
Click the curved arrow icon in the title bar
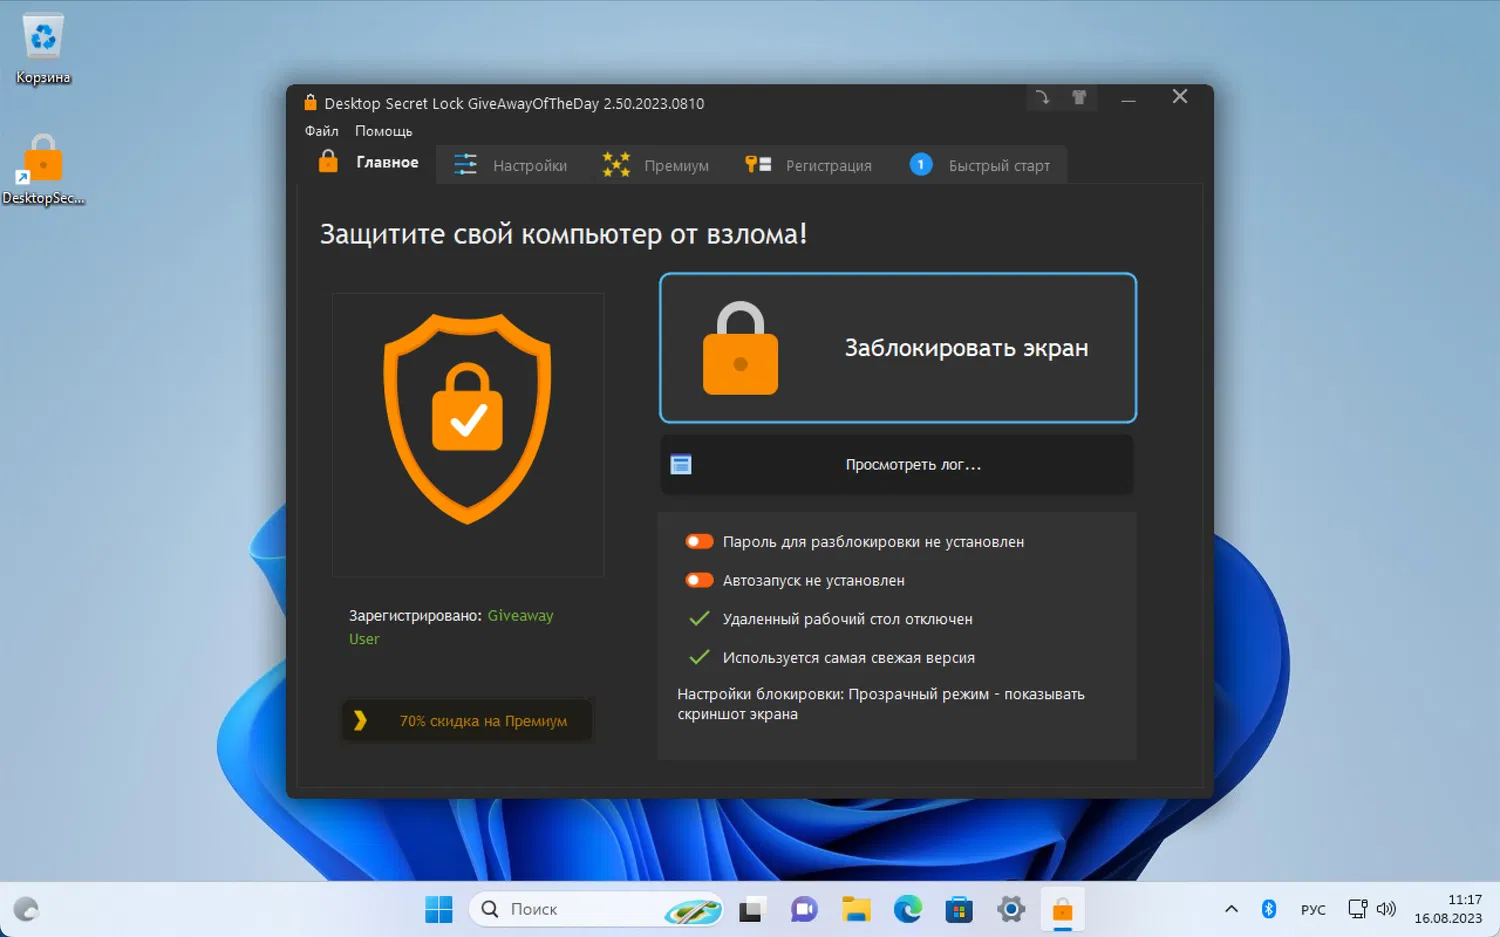click(1042, 97)
